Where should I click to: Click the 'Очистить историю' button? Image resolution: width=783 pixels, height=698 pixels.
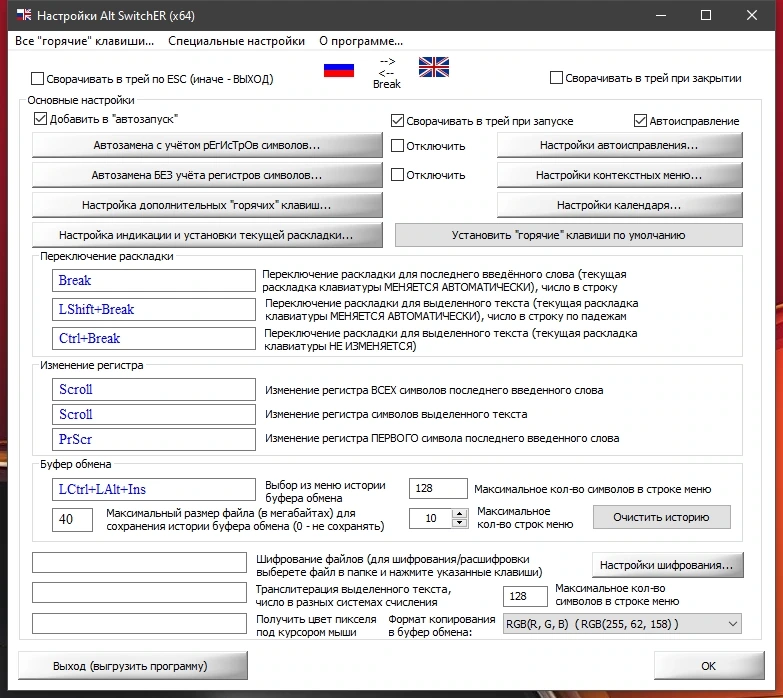pyautogui.click(x=662, y=517)
